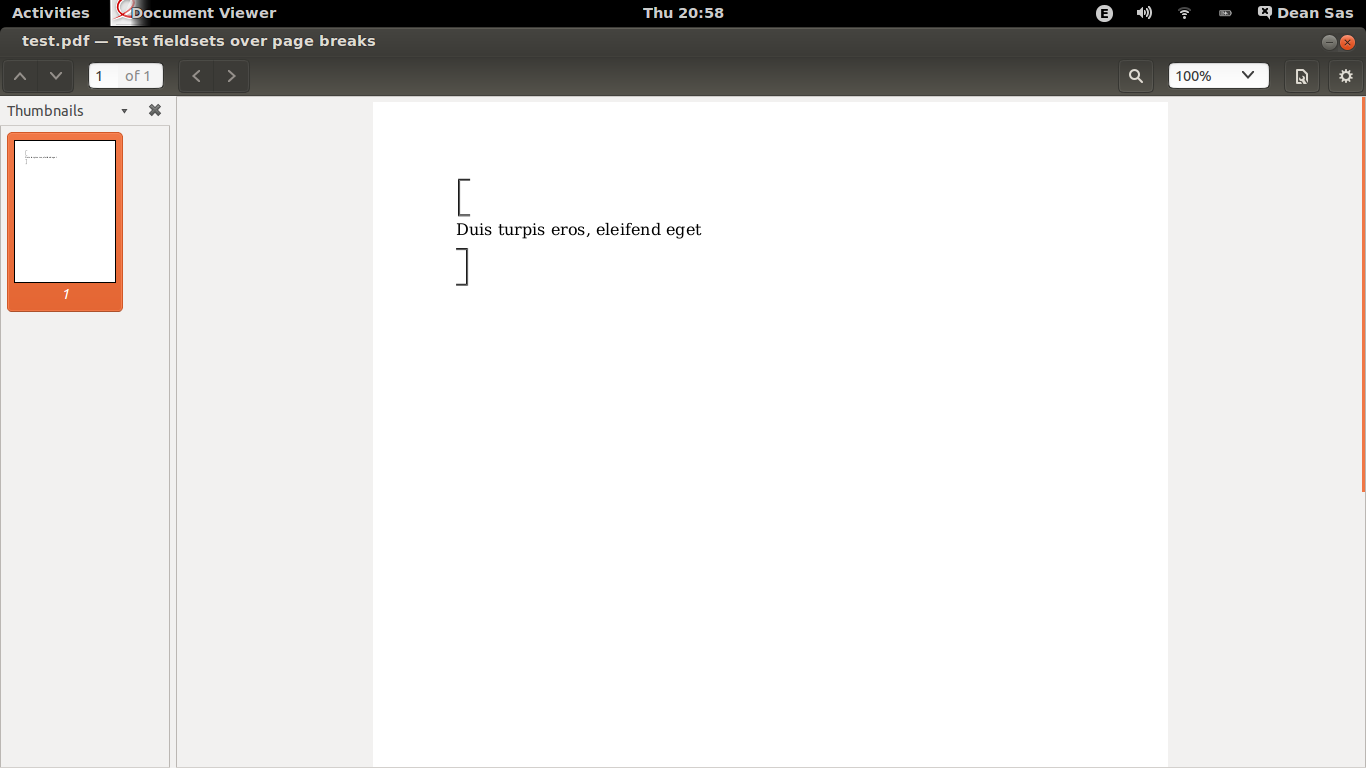Image resolution: width=1366 pixels, height=768 pixels.
Task: Go to next page with down arrow
Action: point(56,76)
